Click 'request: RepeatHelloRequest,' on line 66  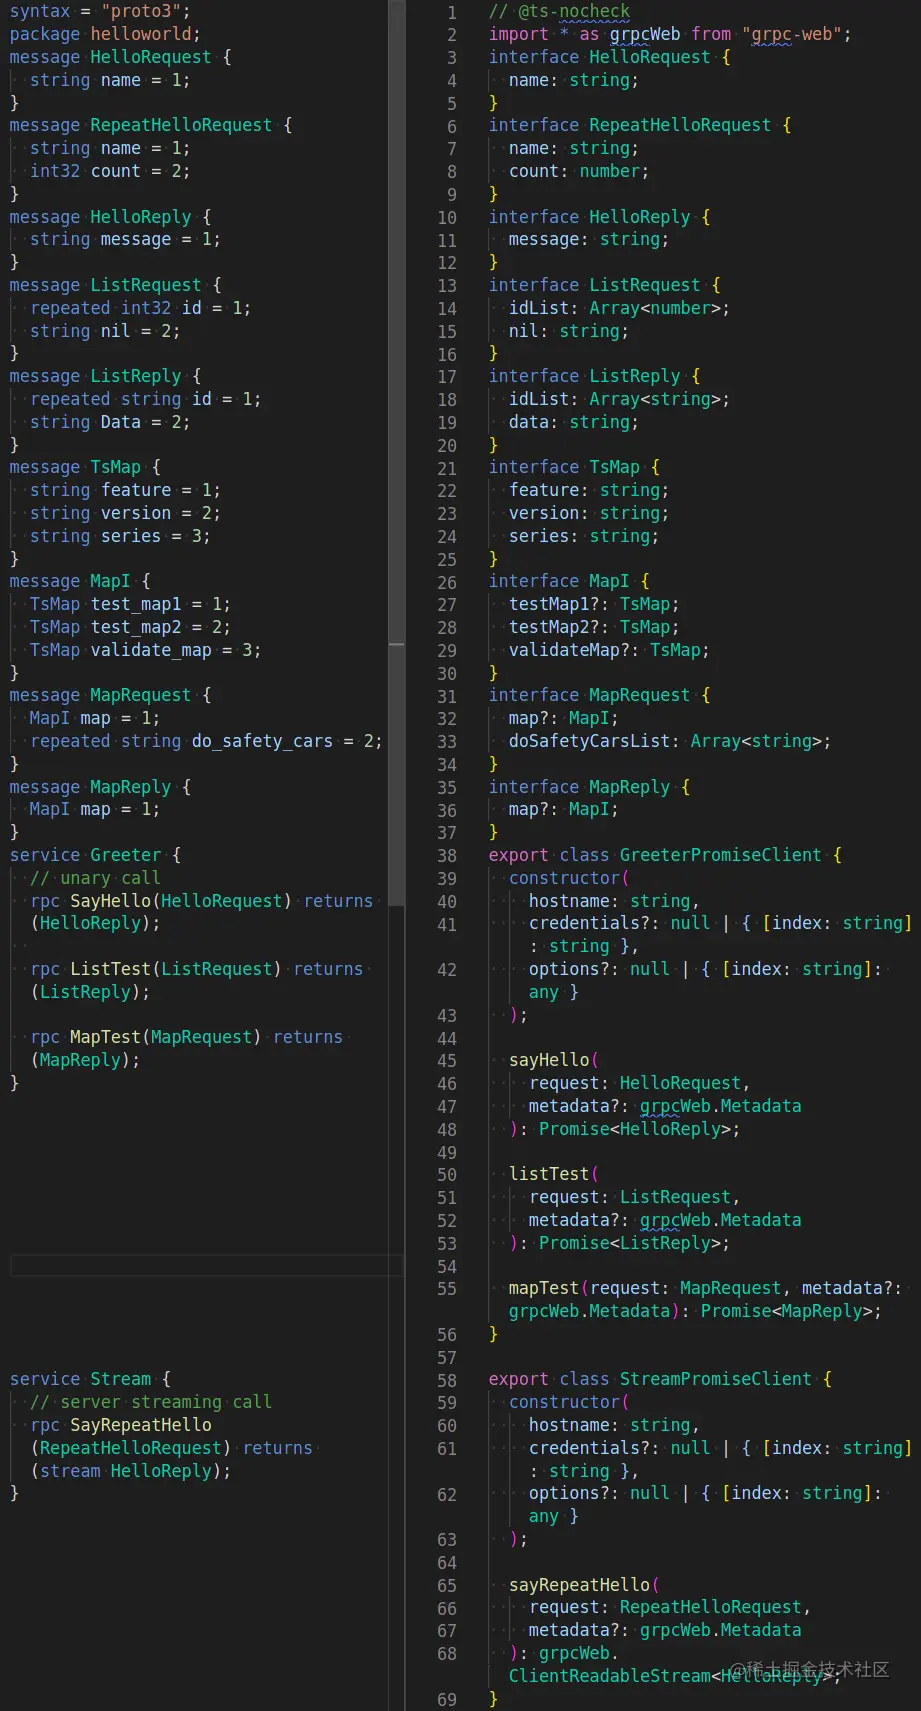pos(670,1607)
